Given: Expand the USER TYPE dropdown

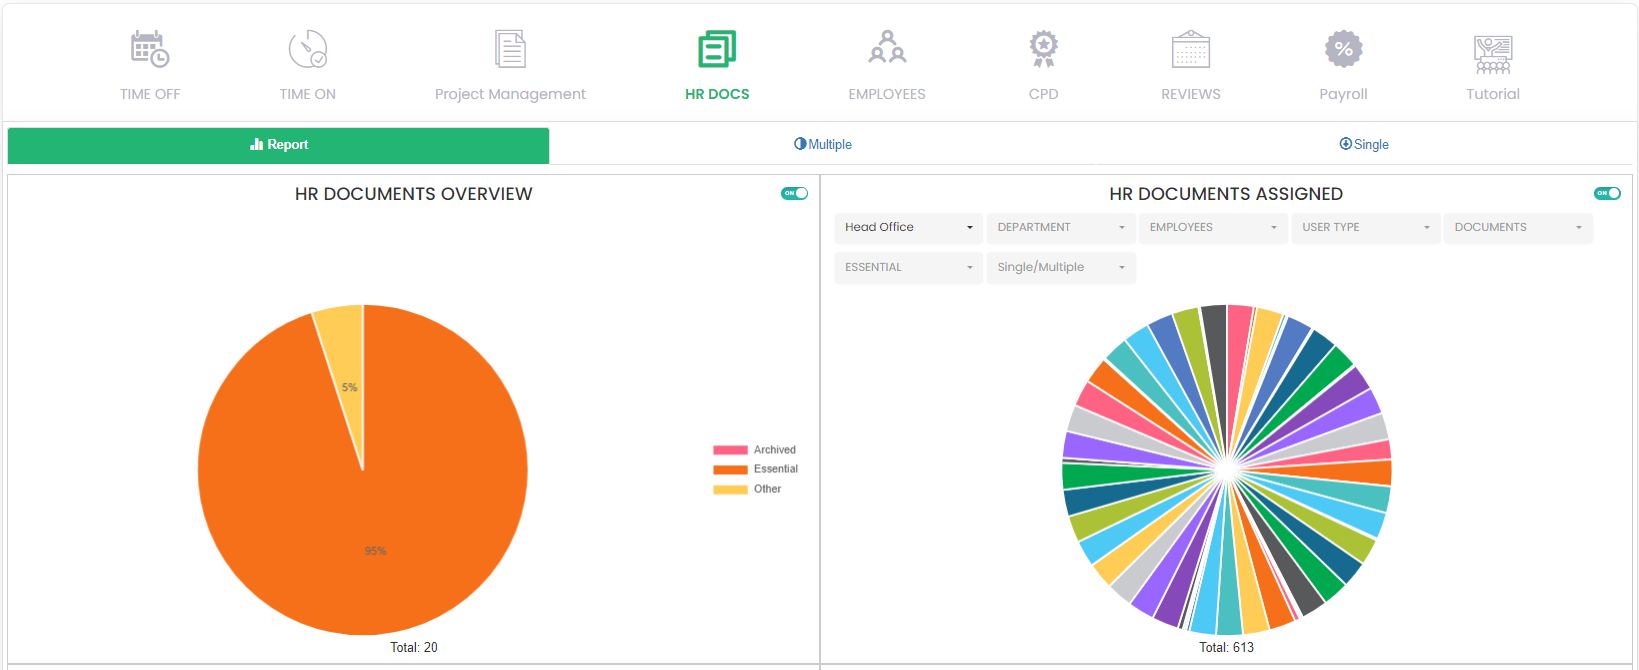Looking at the screenshot, I should (1365, 228).
